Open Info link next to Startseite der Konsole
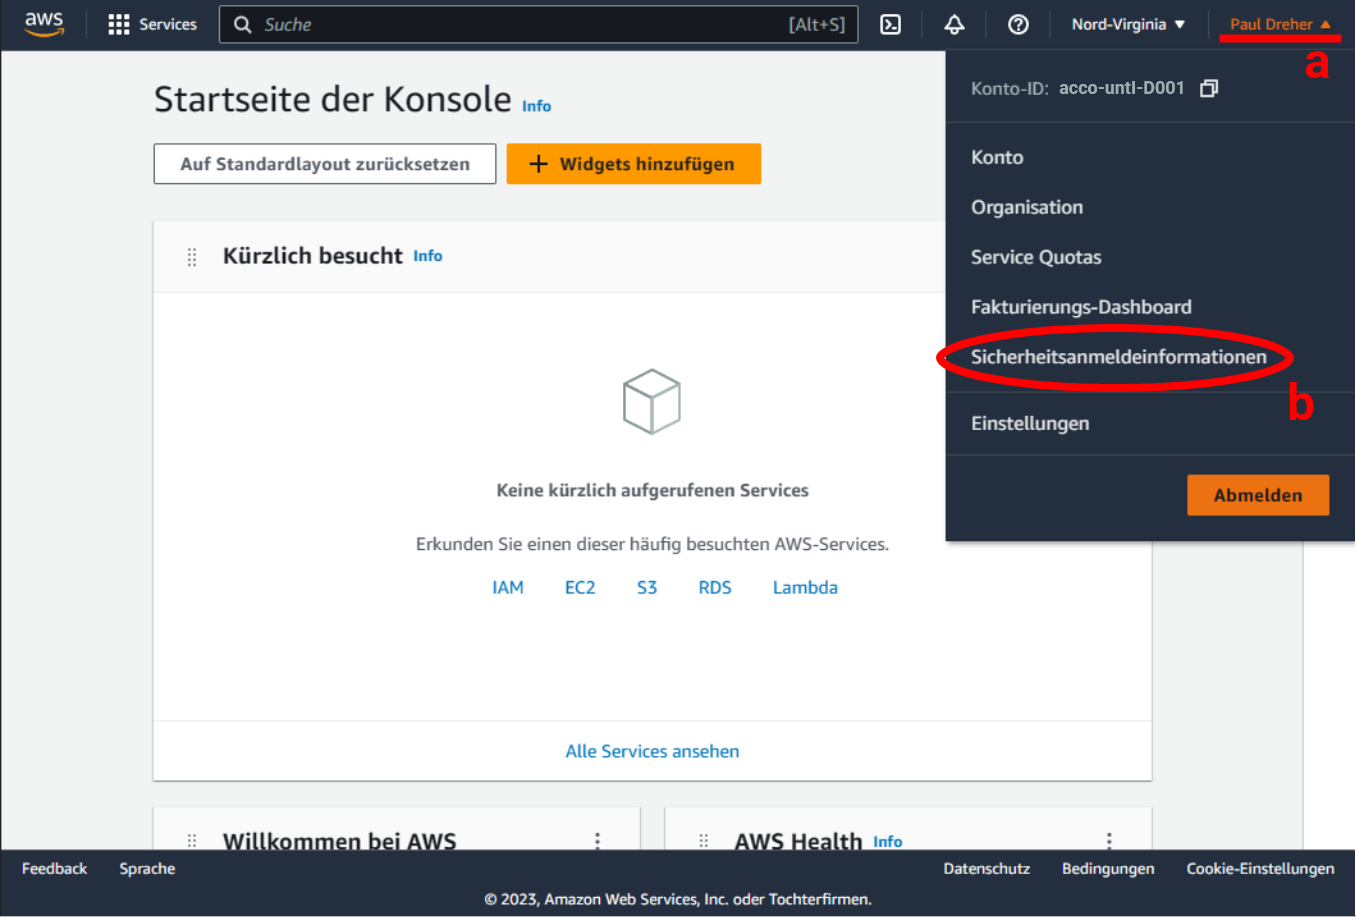This screenshot has height=917, width=1356. [536, 106]
